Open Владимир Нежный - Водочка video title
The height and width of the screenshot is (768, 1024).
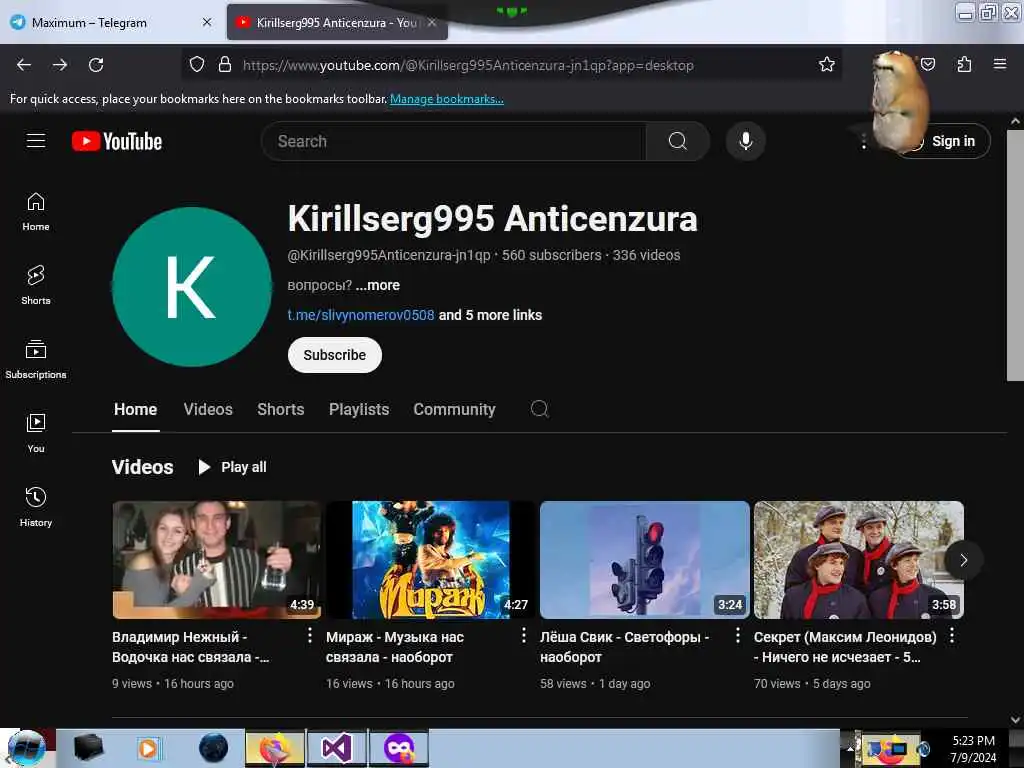(191, 647)
